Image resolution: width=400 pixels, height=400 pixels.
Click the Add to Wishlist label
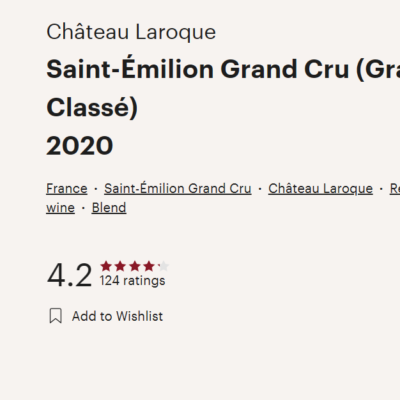pyautogui.click(x=117, y=316)
